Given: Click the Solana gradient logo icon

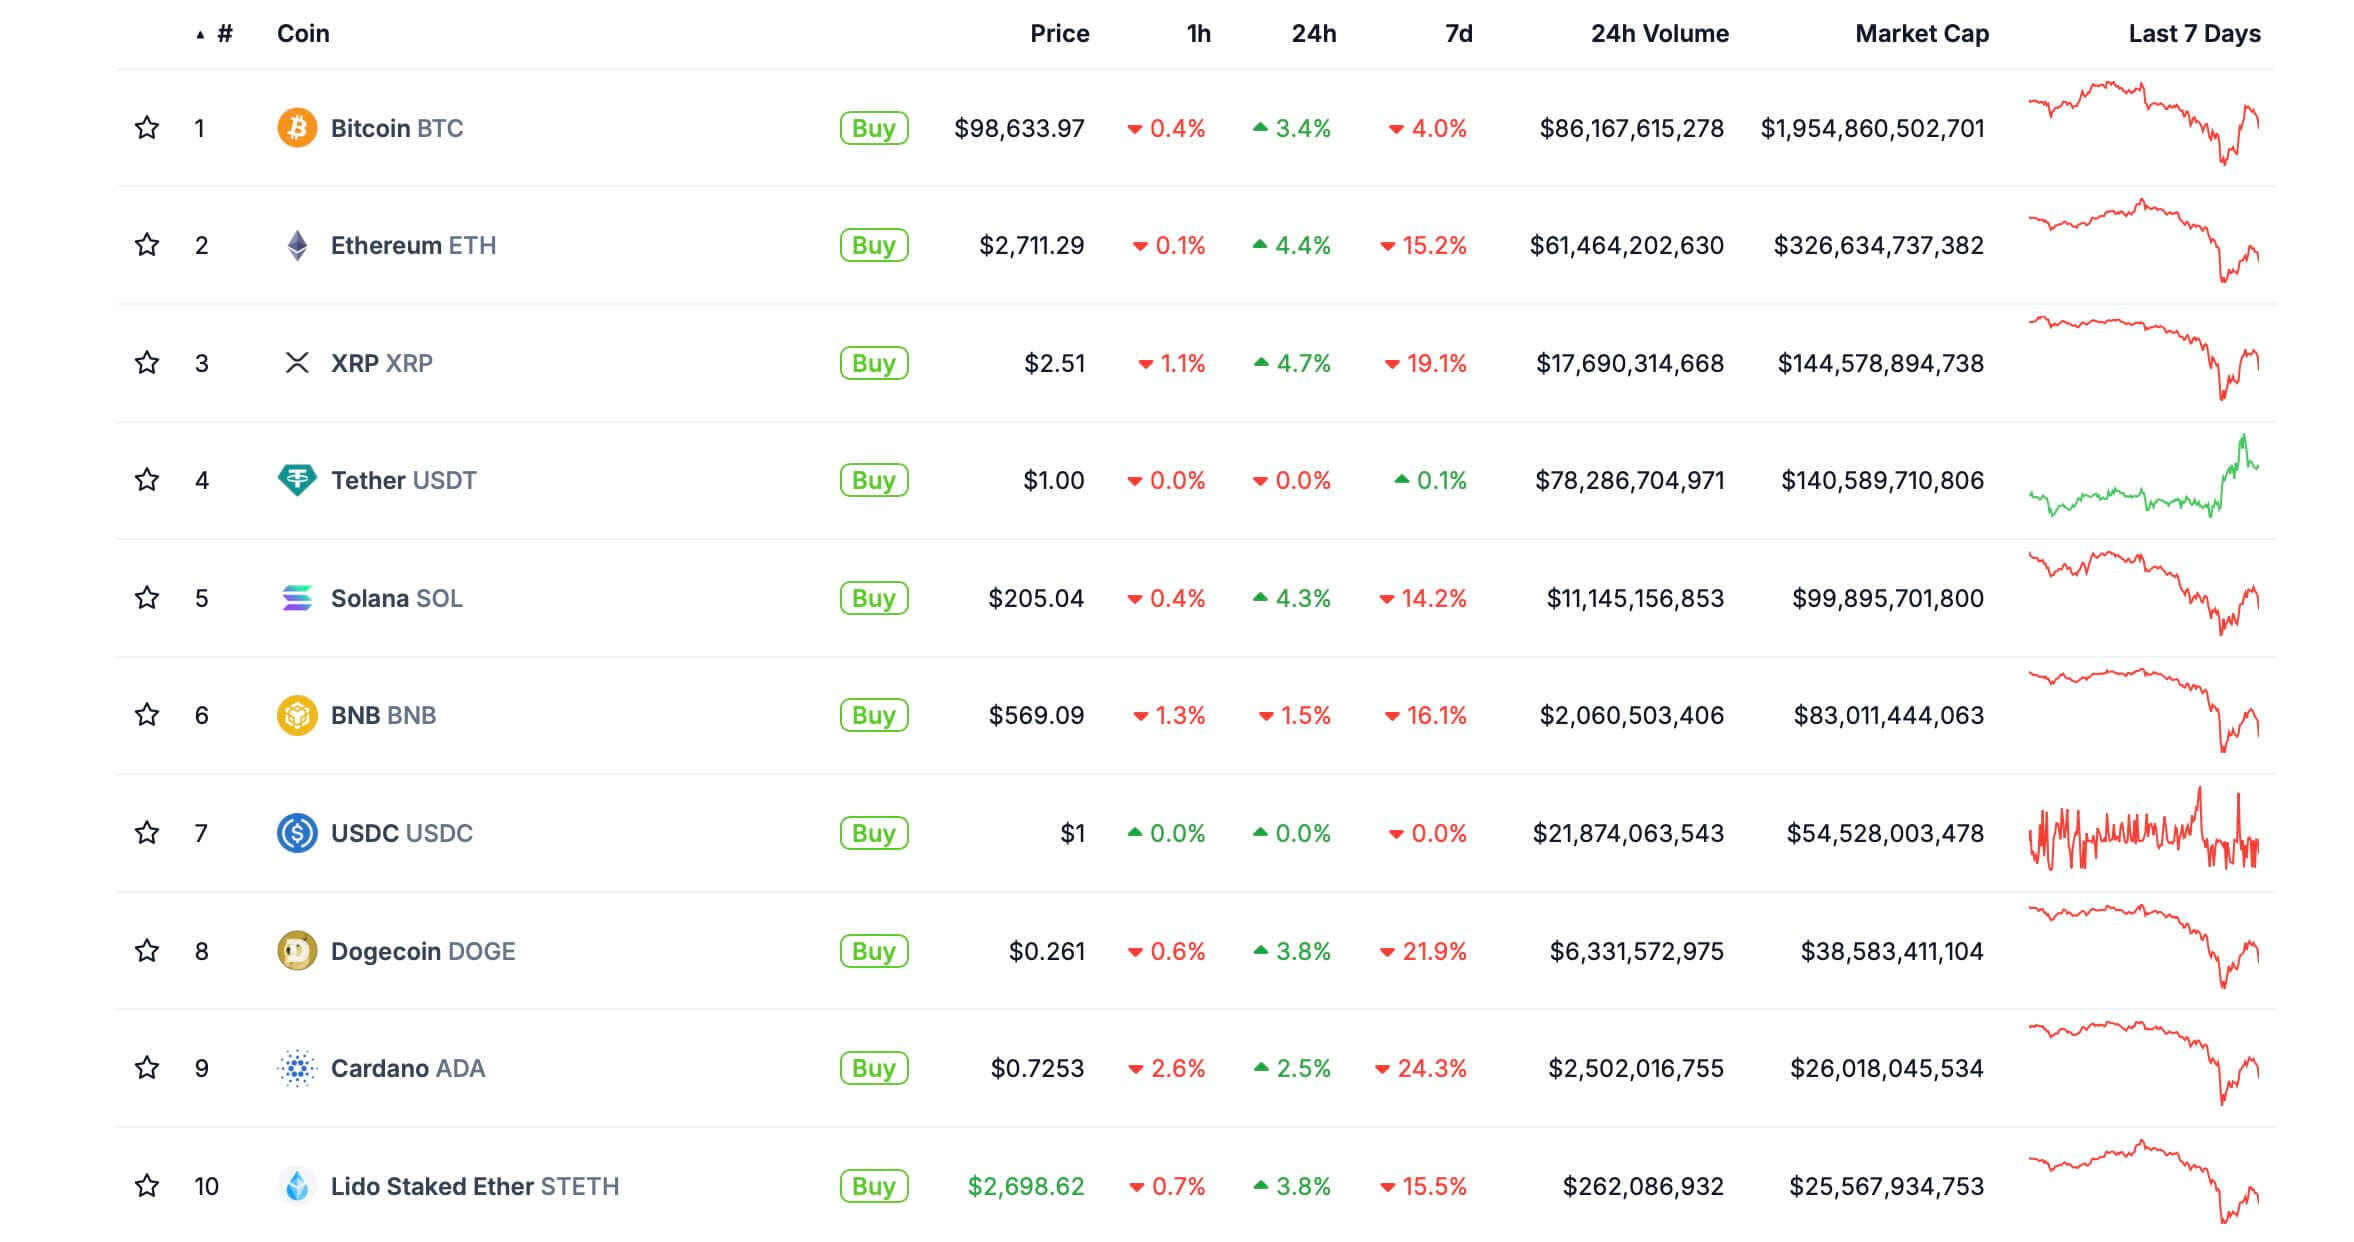Looking at the screenshot, I should pos(297,598).
